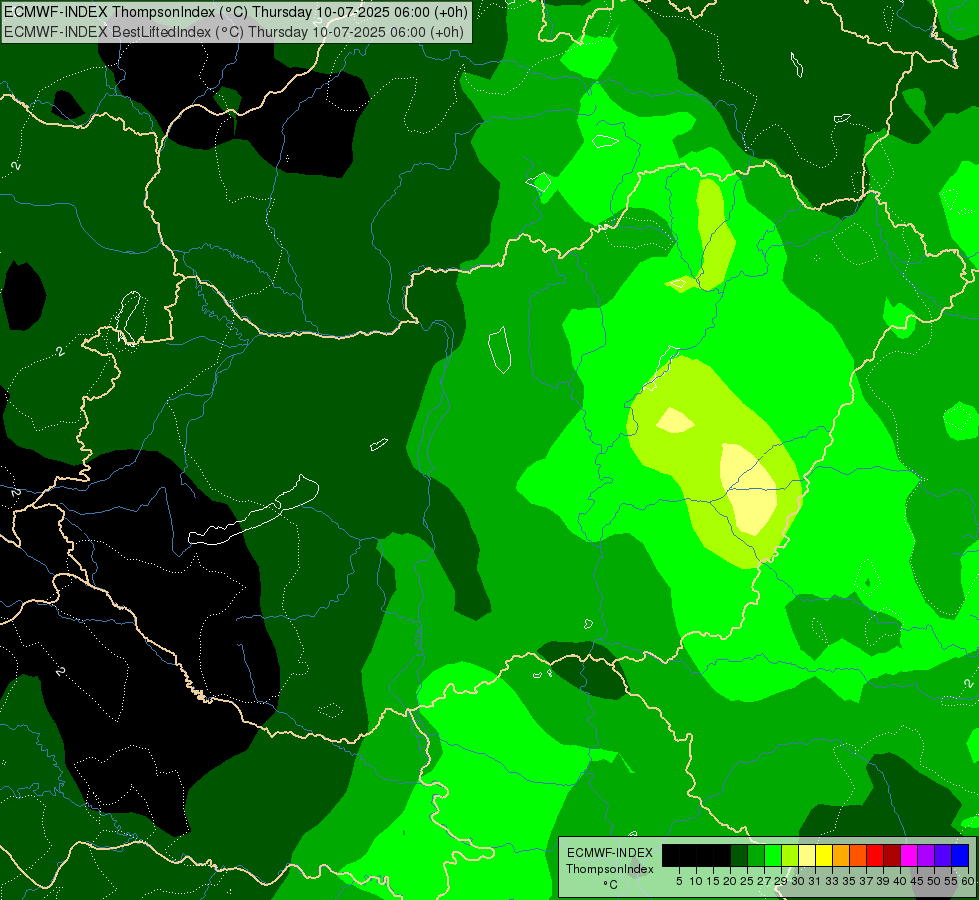
Task: Click 'ThompsonIndex' label in the legend box
Action: pyautogui.click(x=610, y=869)
